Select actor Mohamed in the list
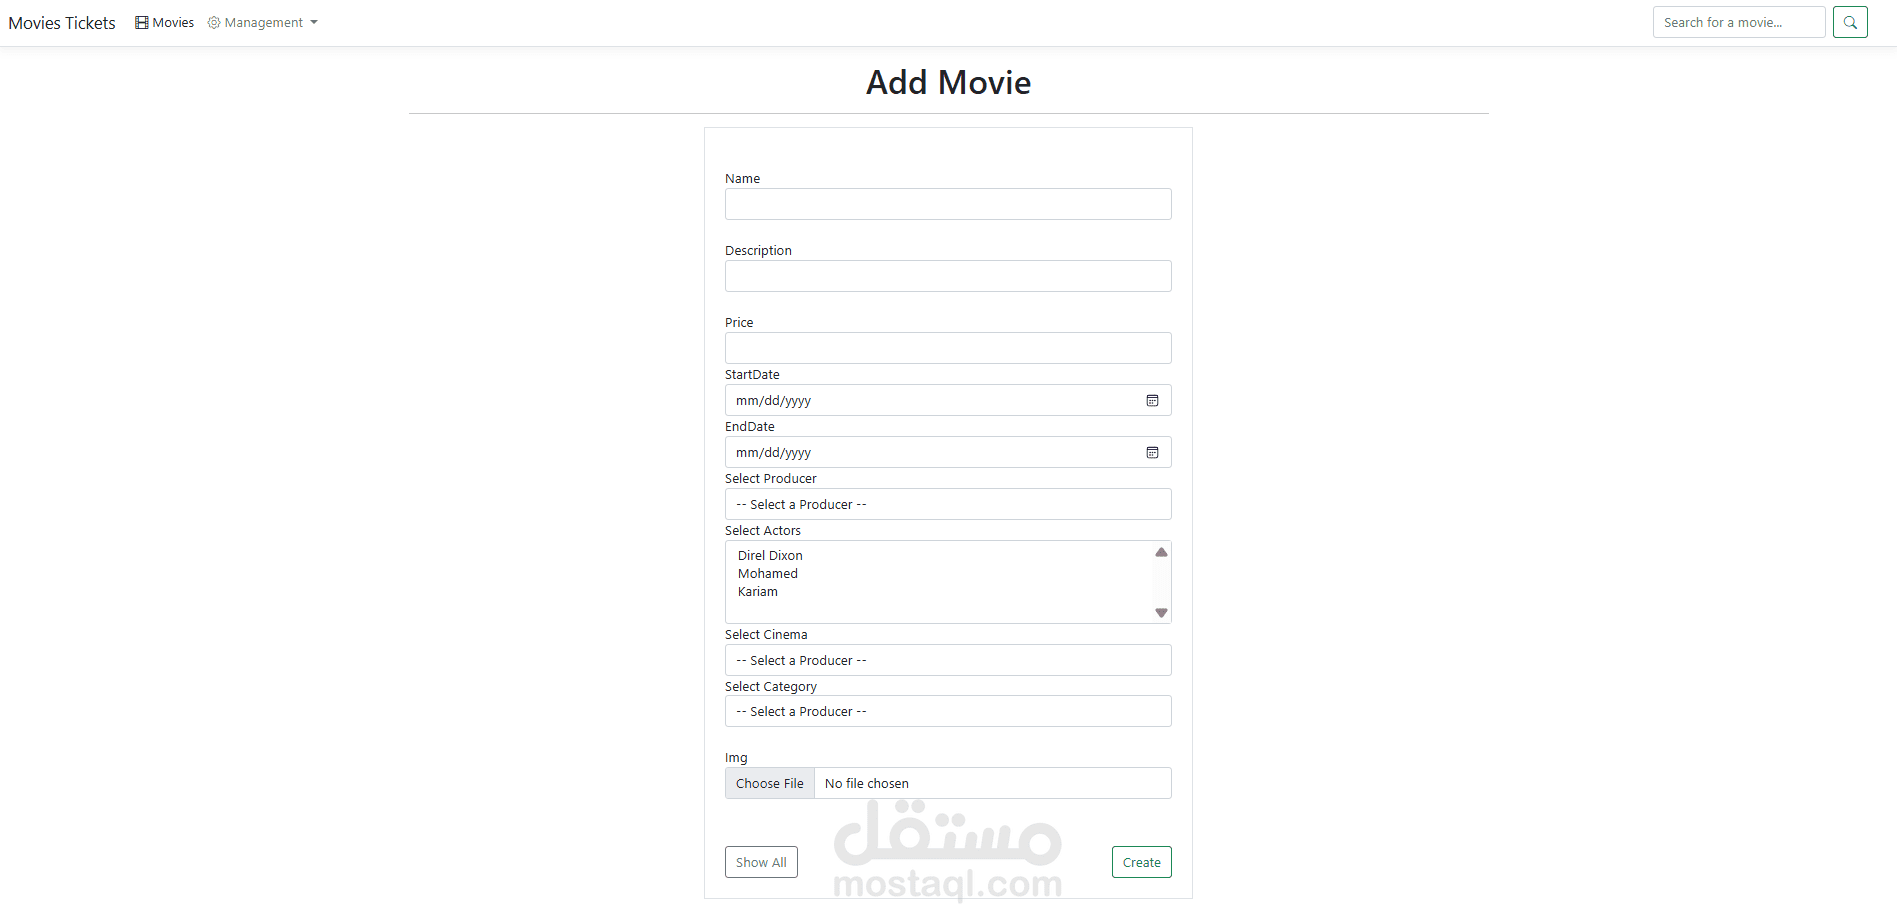The image size is (1897, 922). 768,574
